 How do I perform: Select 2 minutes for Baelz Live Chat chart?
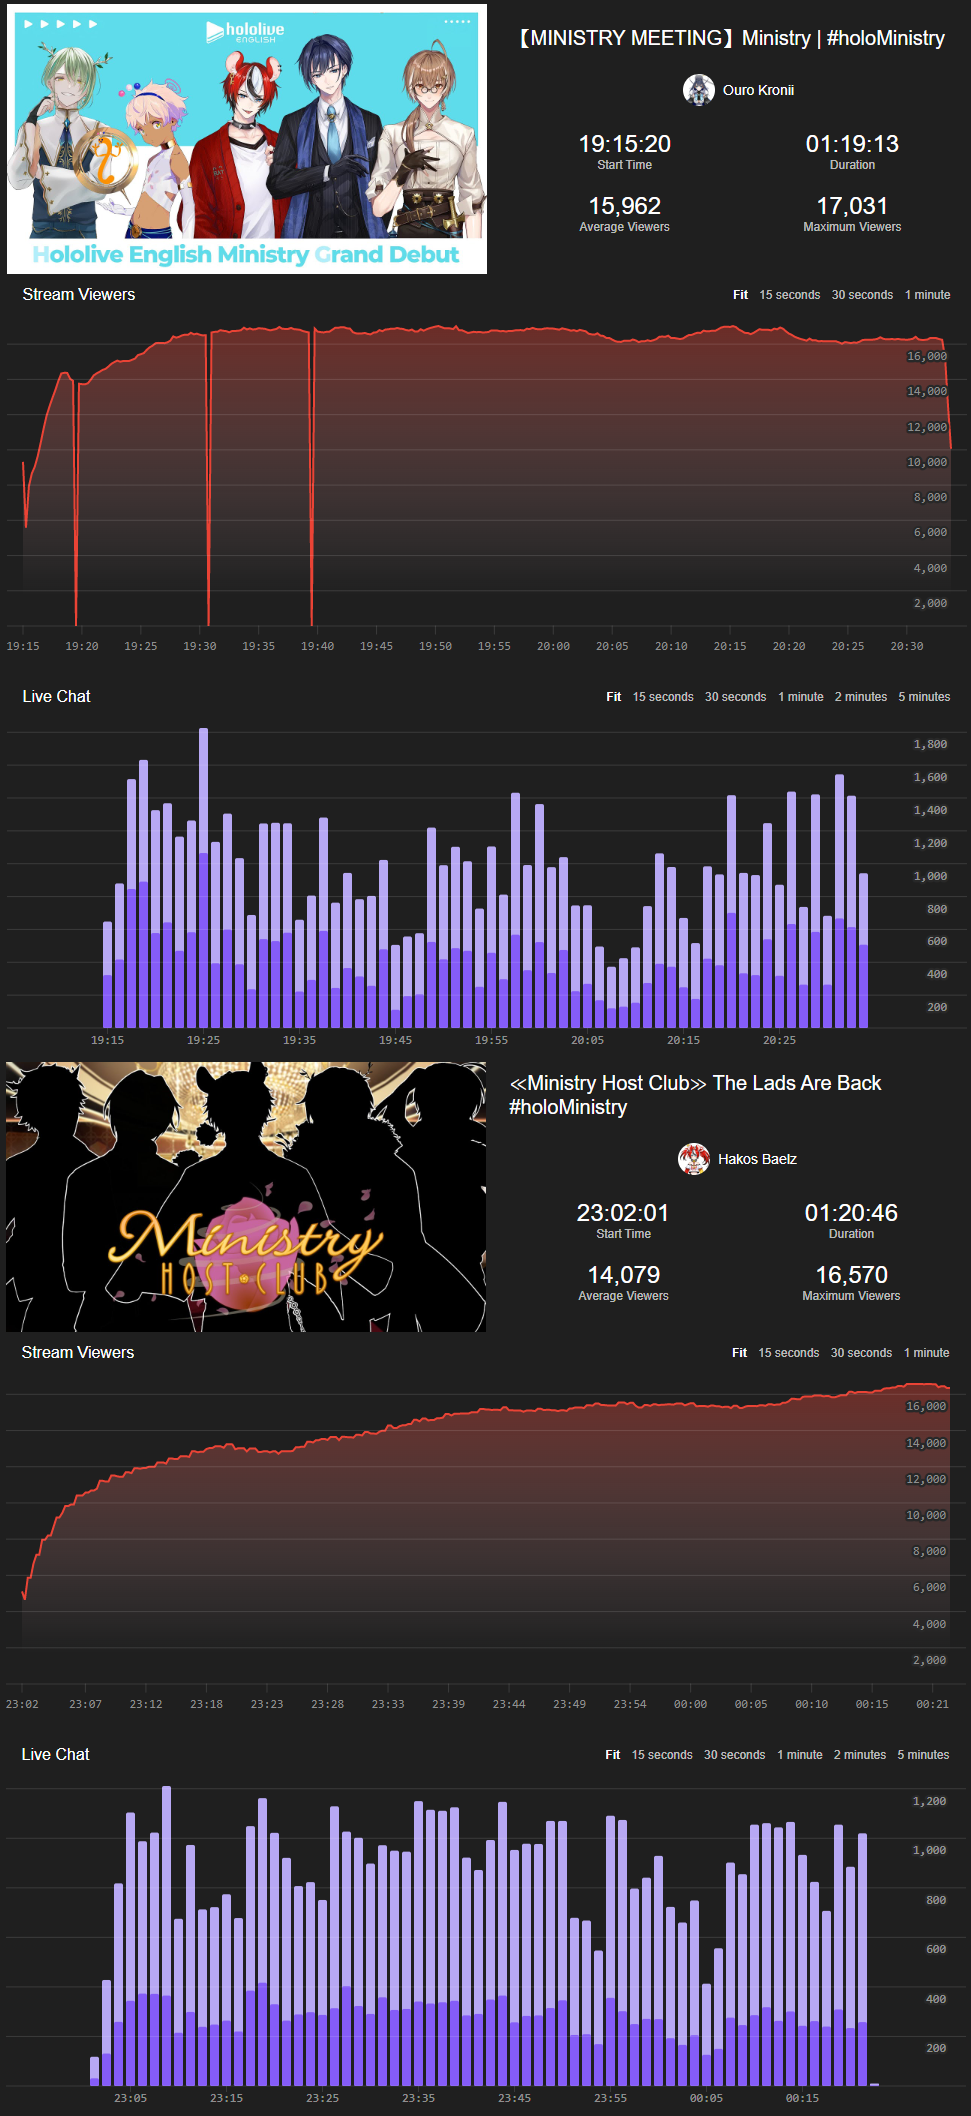click(x=860, y=1755)
